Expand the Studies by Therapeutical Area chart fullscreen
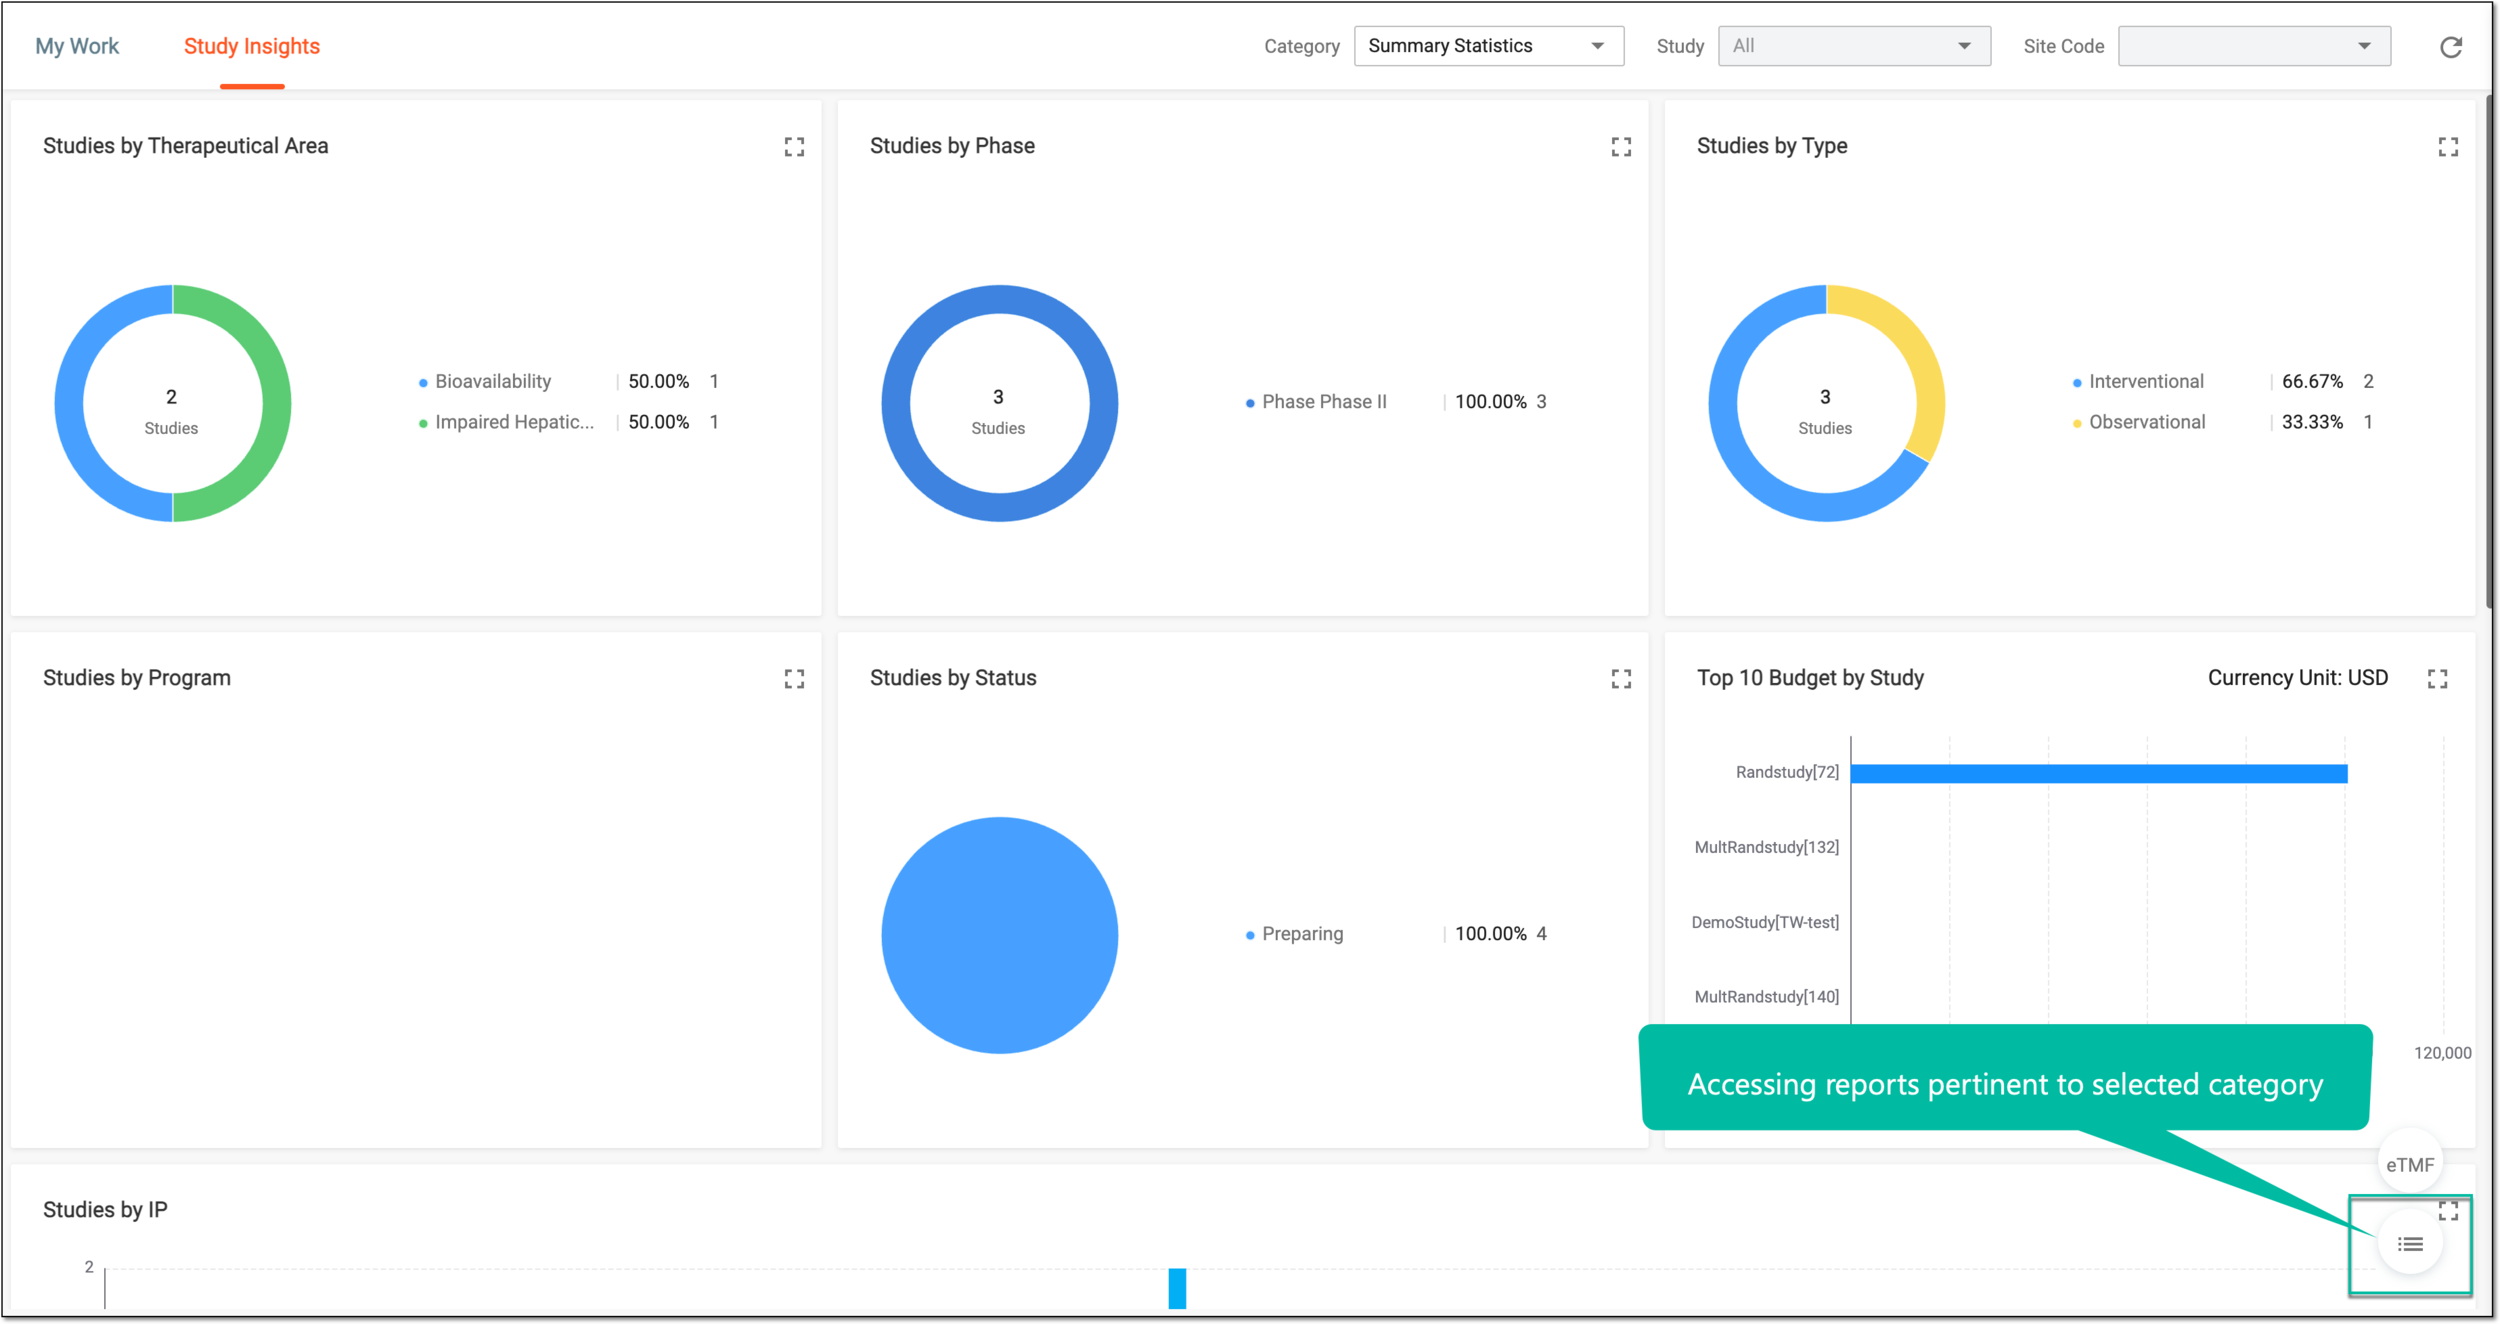Screen dimensions: 2500x1324 [x=794, y=147]
